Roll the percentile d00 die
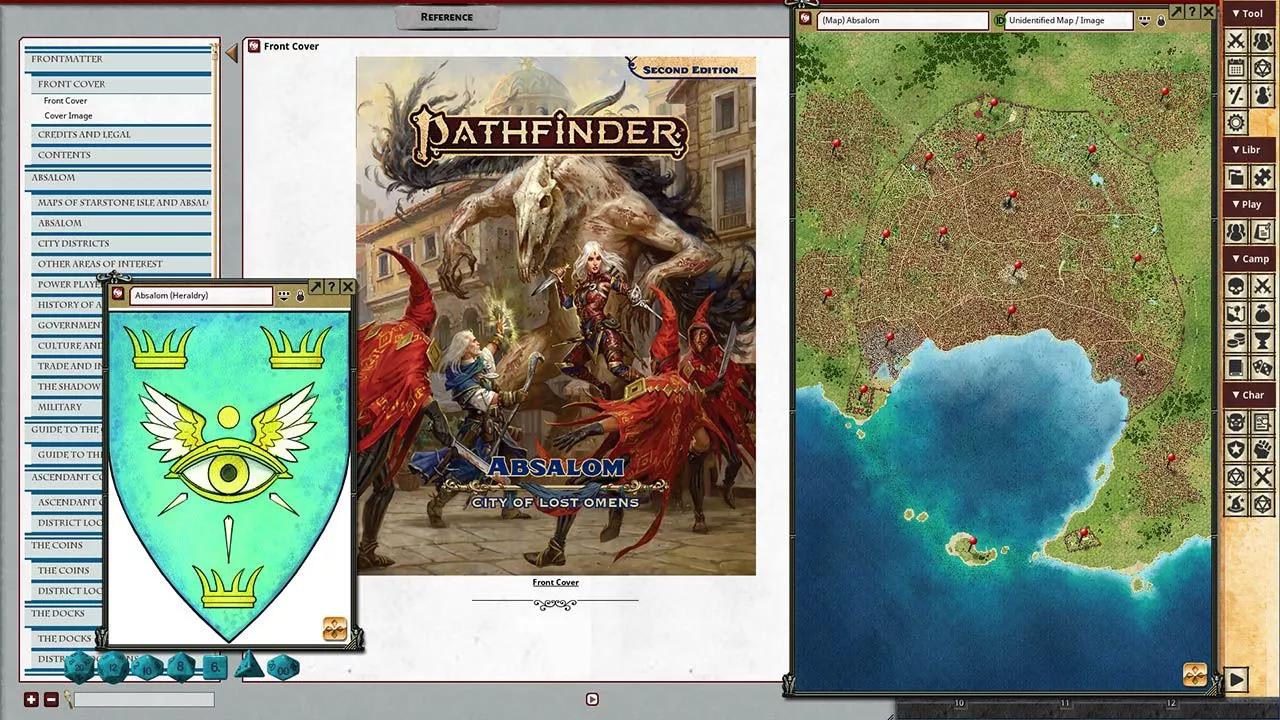The height and width of the screenshot is (720, 1280). pyautogui.click(x=283, y=667)
